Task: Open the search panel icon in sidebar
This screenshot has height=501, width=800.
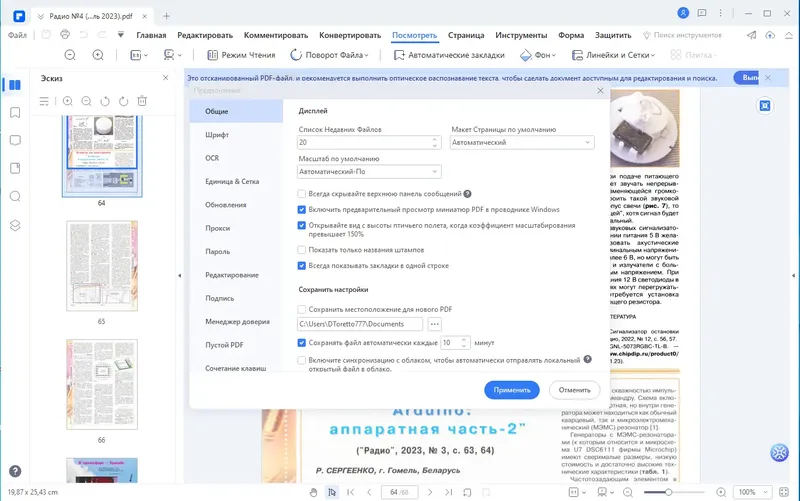Action: coord(15,196)
